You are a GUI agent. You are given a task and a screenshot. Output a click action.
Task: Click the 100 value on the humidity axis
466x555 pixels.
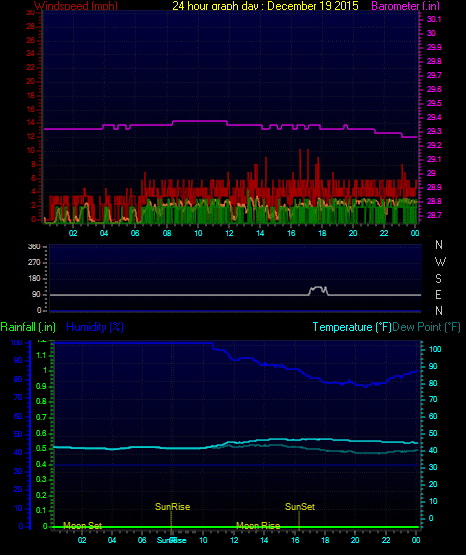[x=16, y=343]
